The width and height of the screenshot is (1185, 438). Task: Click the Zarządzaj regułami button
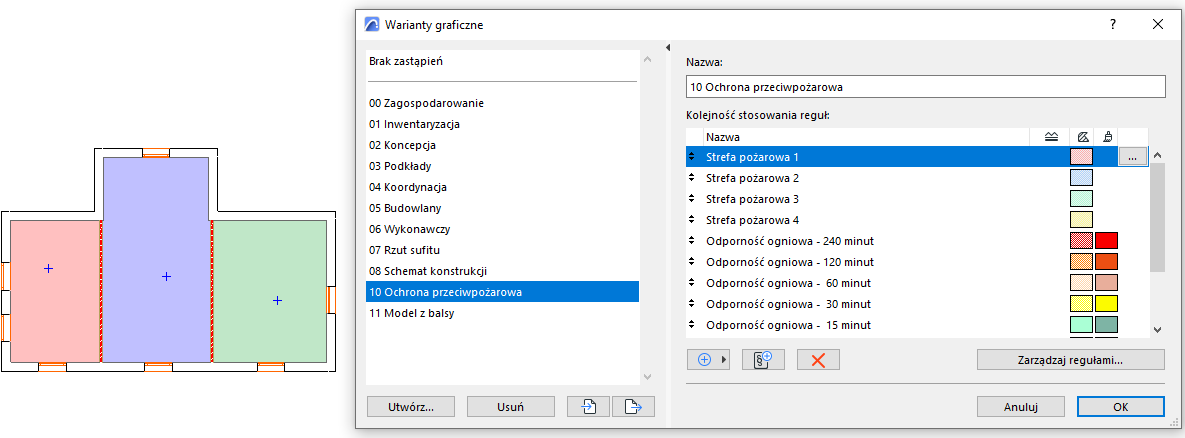click(x=1071, y=360)
